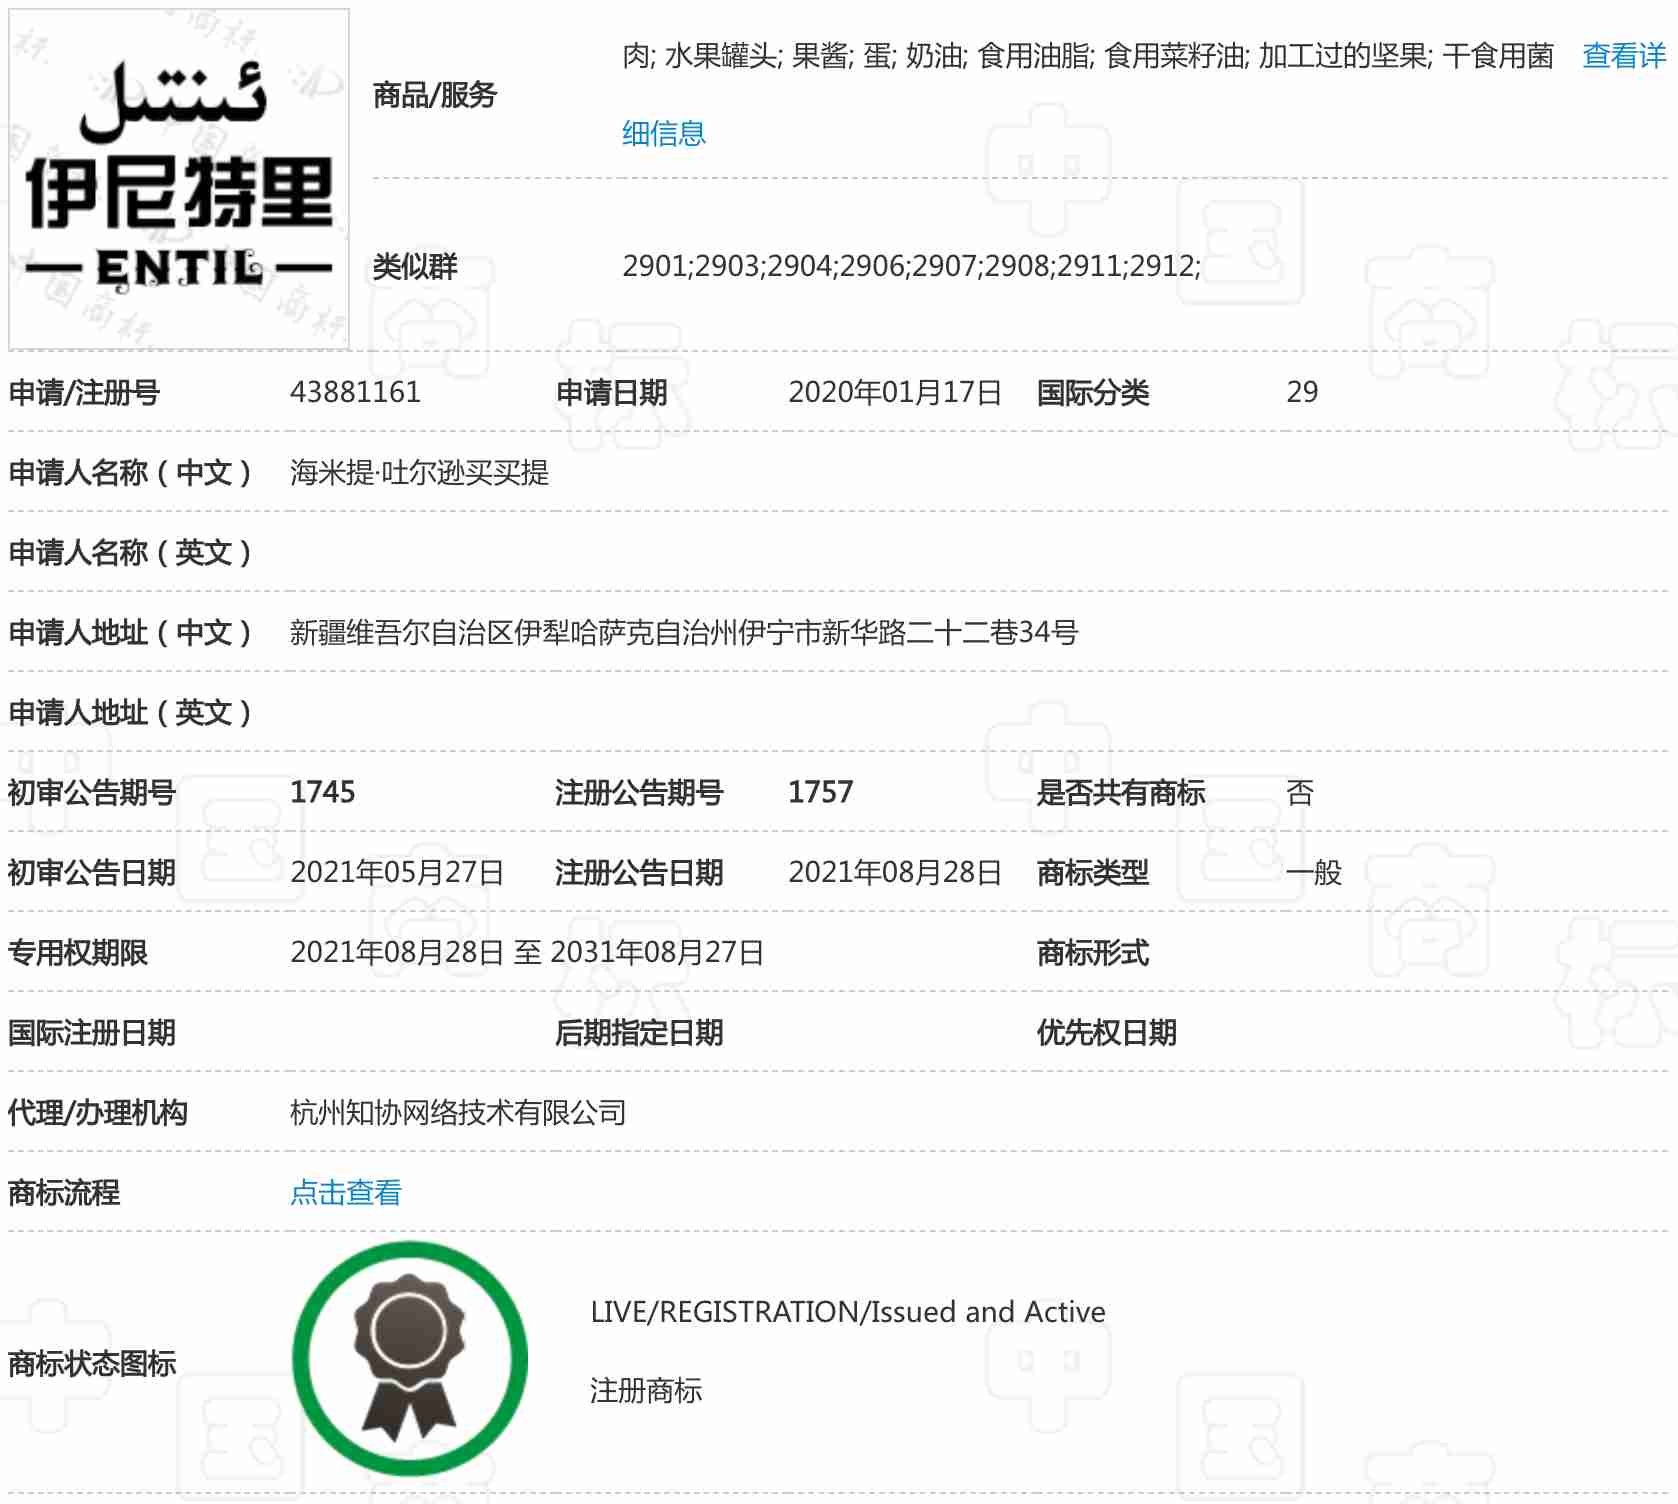Viewport: 1678px width, 1504px height.
Task: Click preliminary announcement issue number 1745
Action: [322, 792]
